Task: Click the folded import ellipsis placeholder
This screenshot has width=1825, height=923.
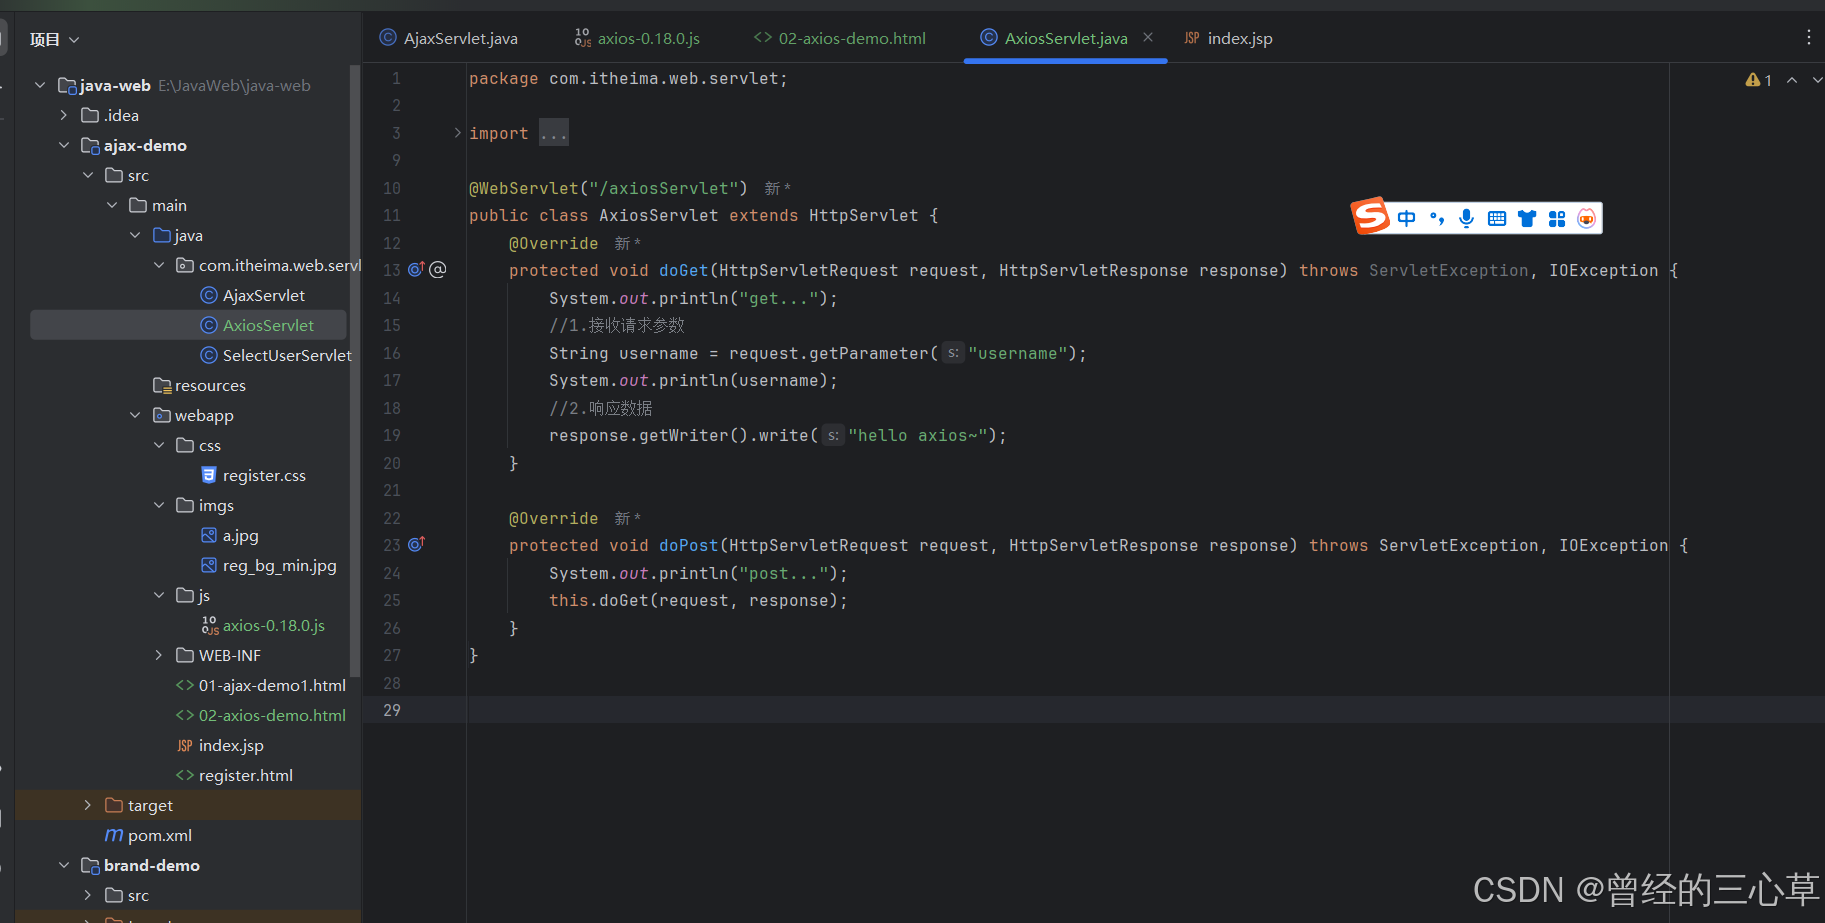Action: click(x=554, y=133)
